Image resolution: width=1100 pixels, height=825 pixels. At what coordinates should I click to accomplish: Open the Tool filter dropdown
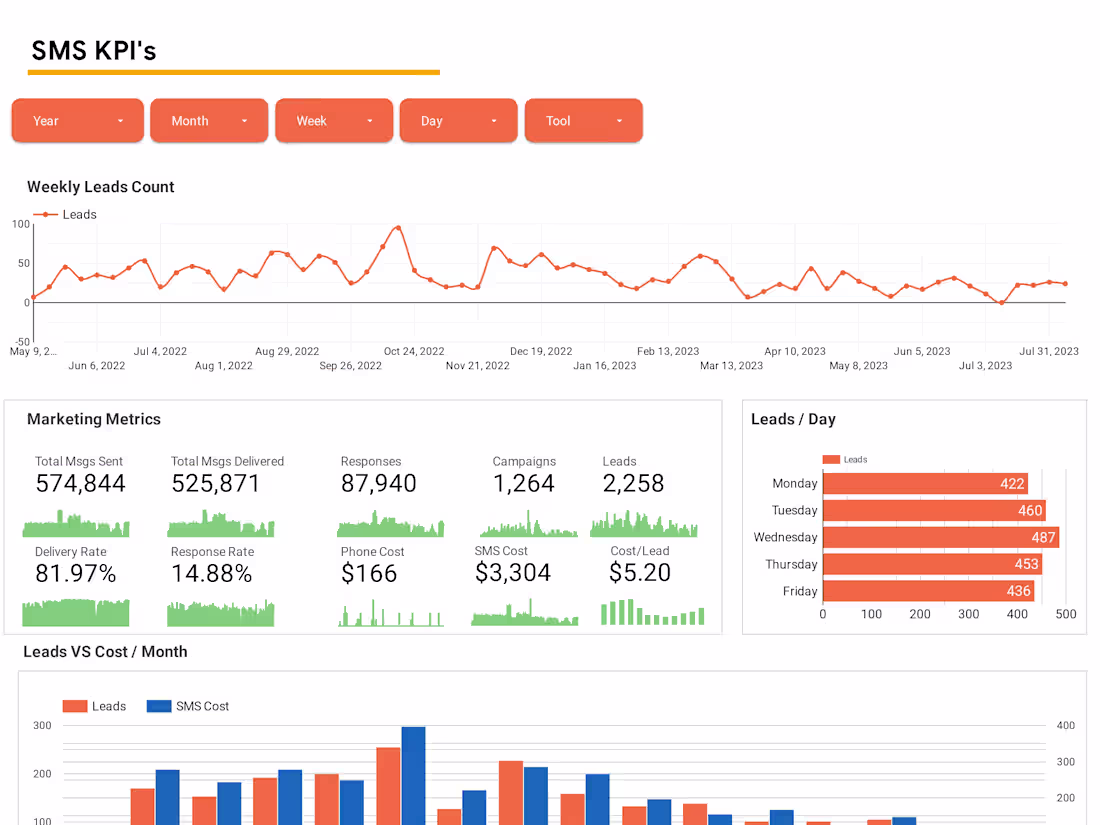[x=584, y=121]
